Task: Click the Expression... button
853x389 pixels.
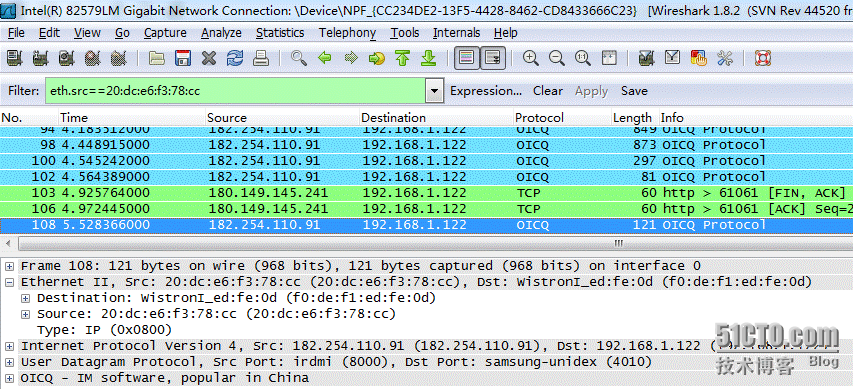Action: [x=486, y=91]
